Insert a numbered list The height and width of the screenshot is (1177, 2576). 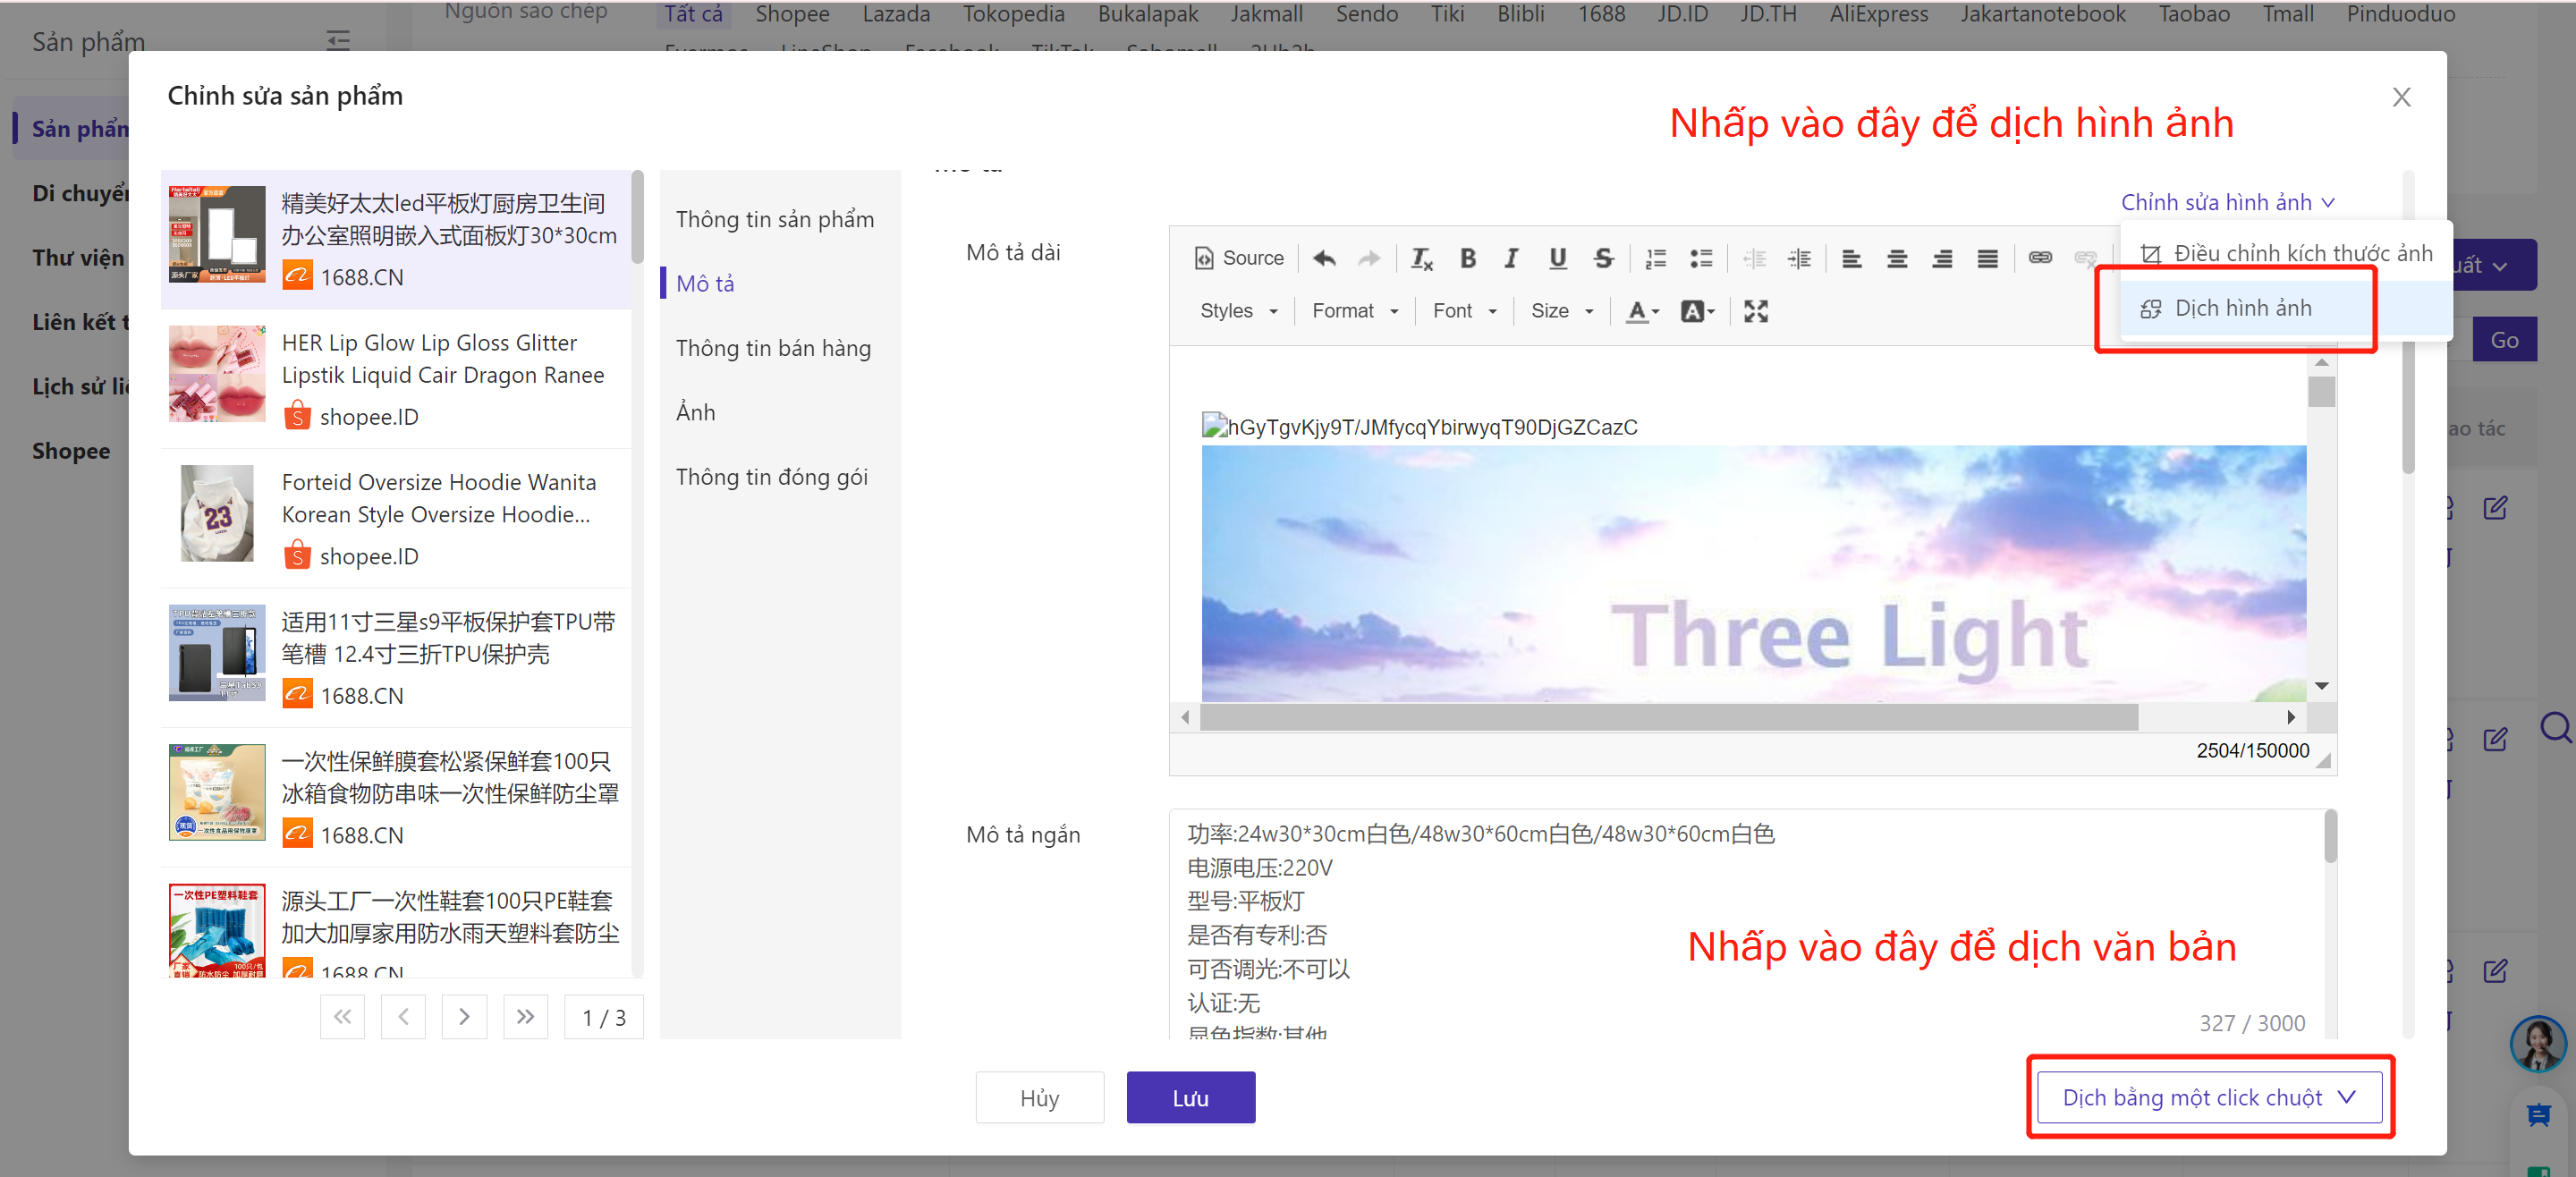[1655, 258]
